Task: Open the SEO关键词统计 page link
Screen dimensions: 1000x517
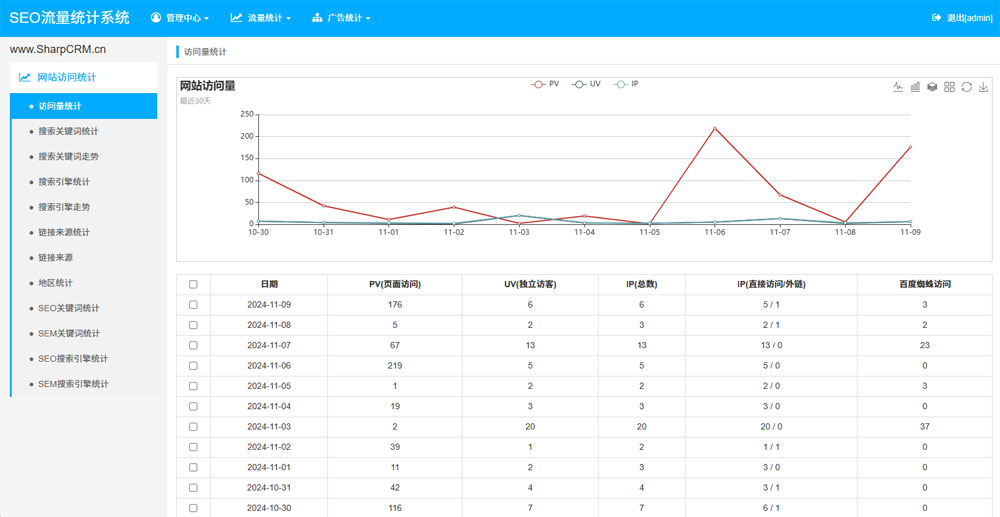Action: [69, 308]
